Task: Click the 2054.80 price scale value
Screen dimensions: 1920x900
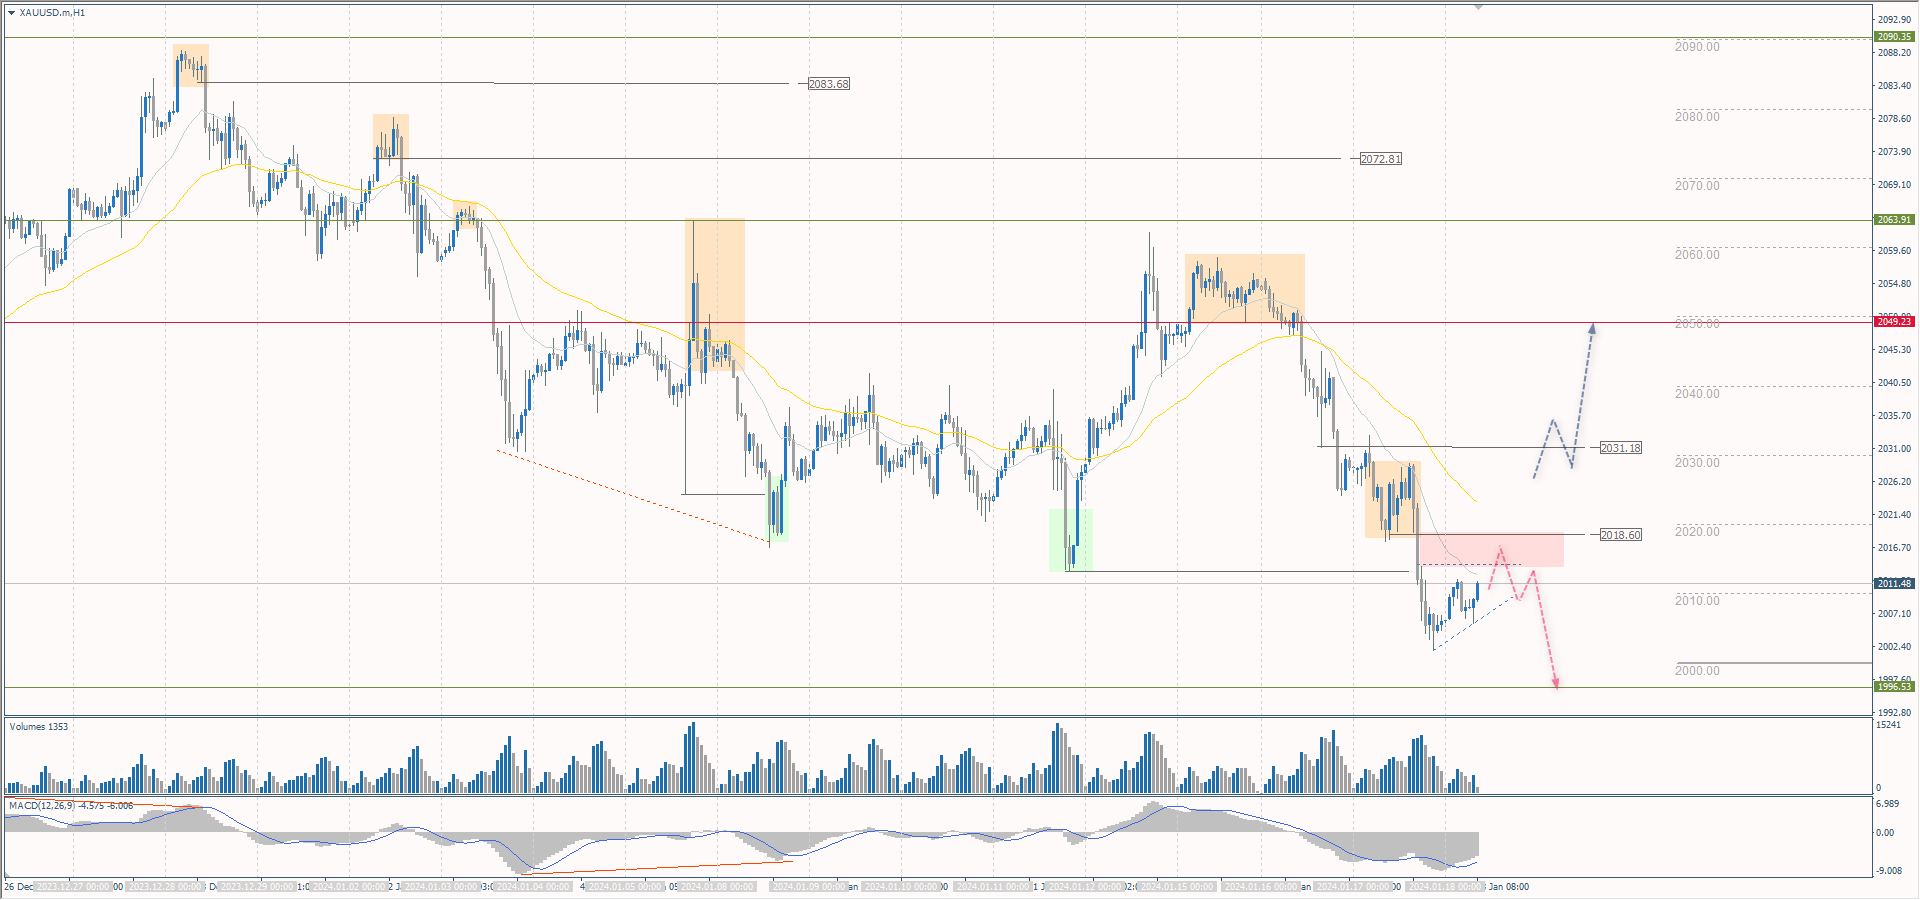Action: (1894, 284)
